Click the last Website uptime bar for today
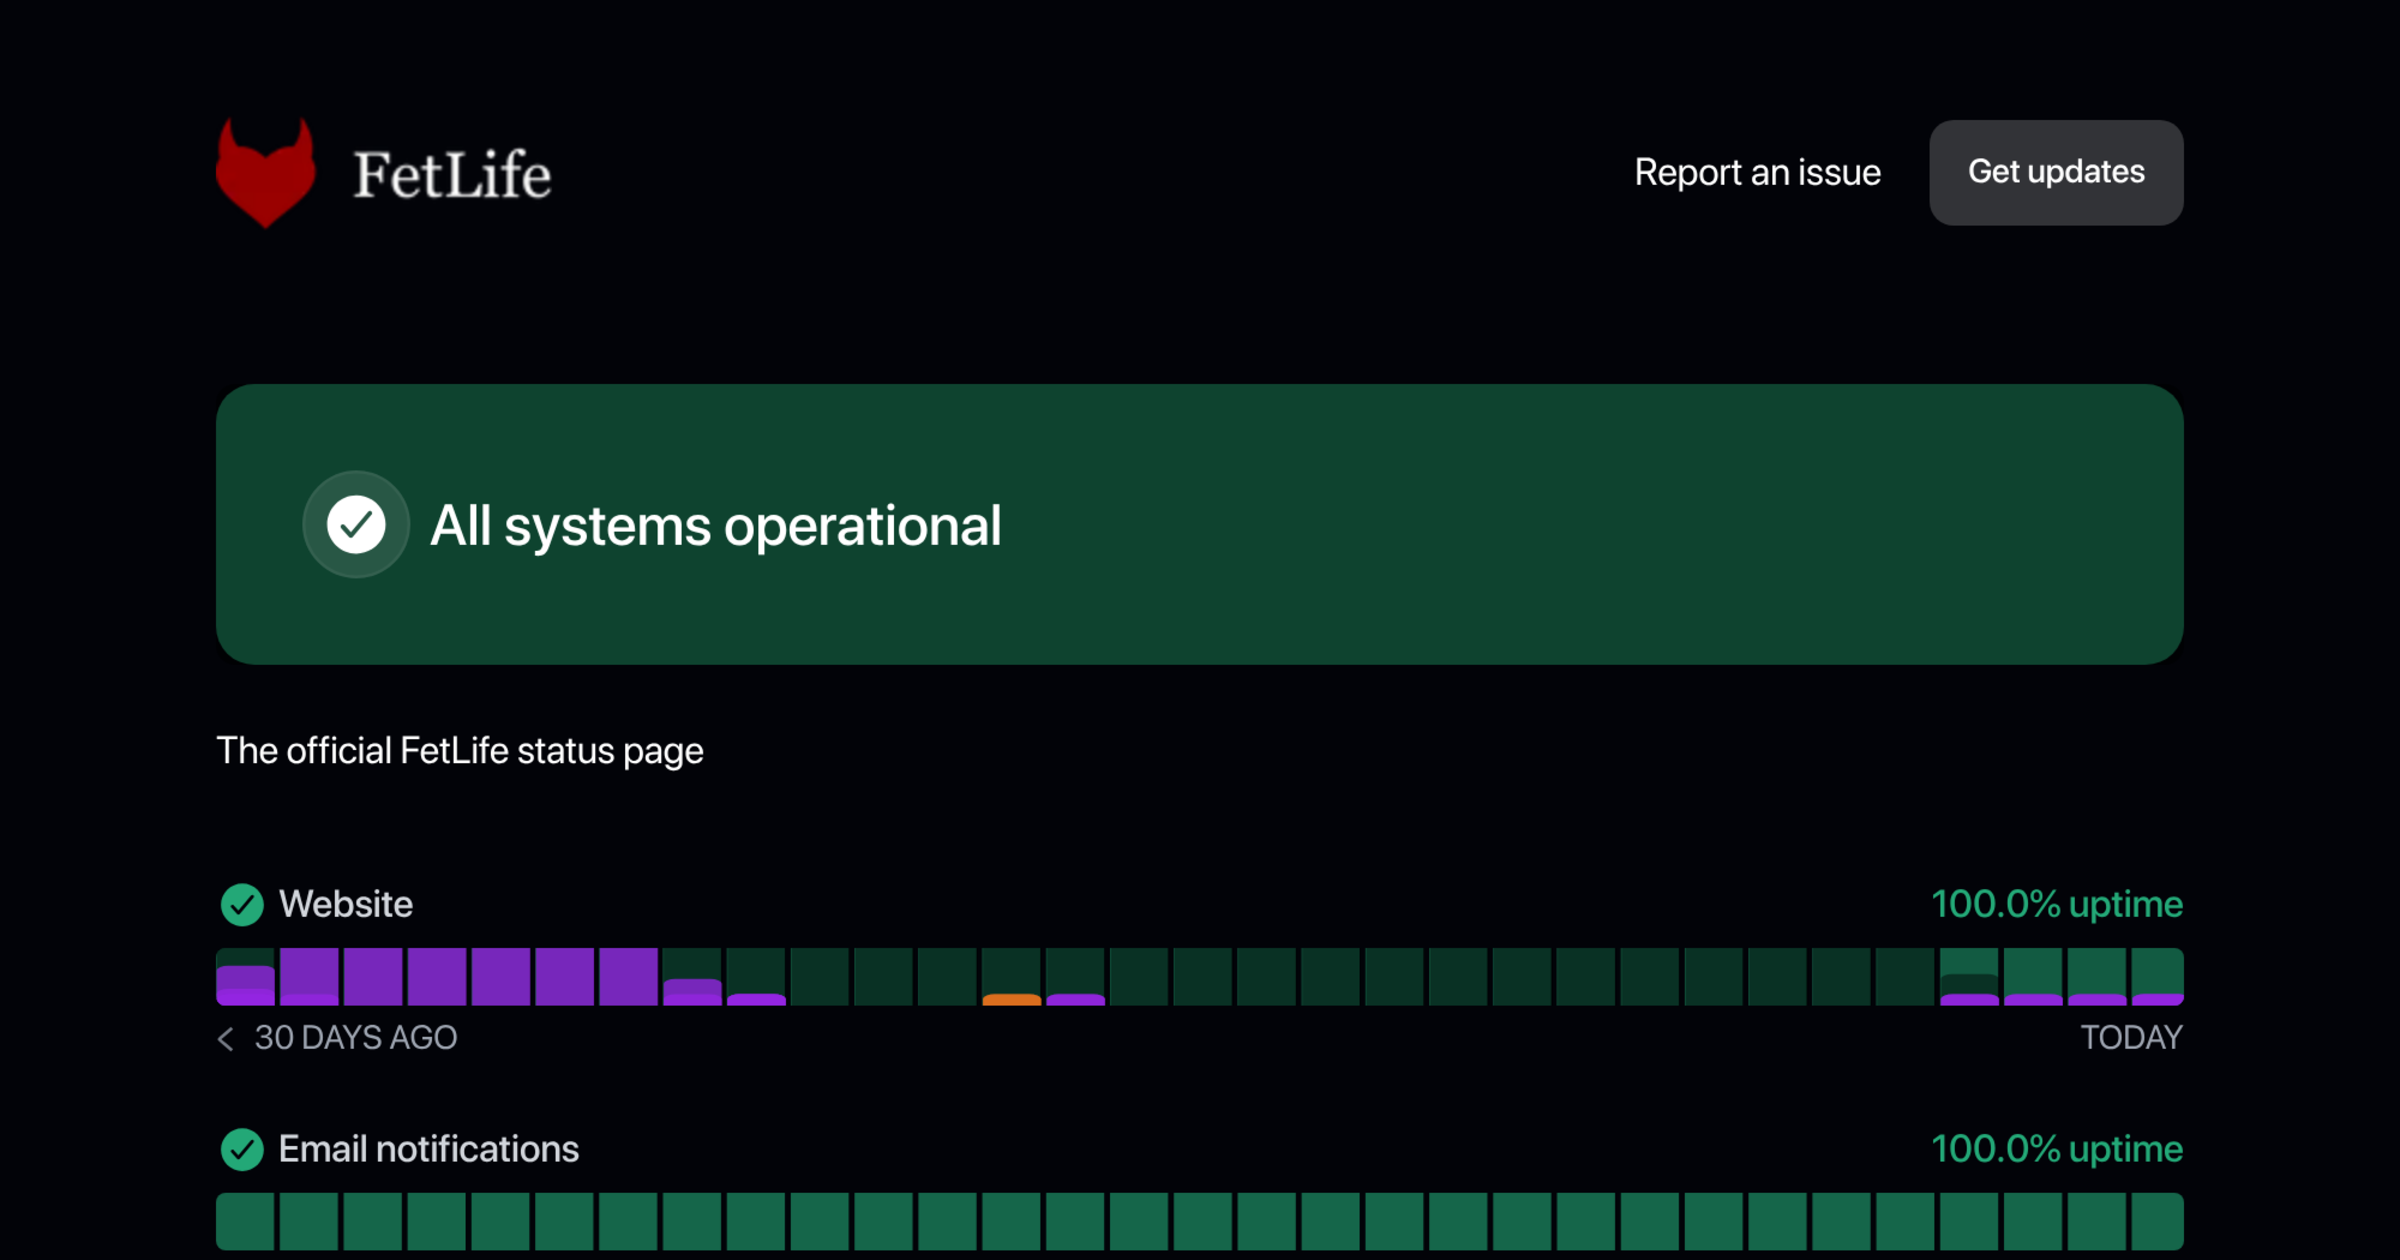The height and width of the screenshot is (1260, 2400). tap(2157, 977)
